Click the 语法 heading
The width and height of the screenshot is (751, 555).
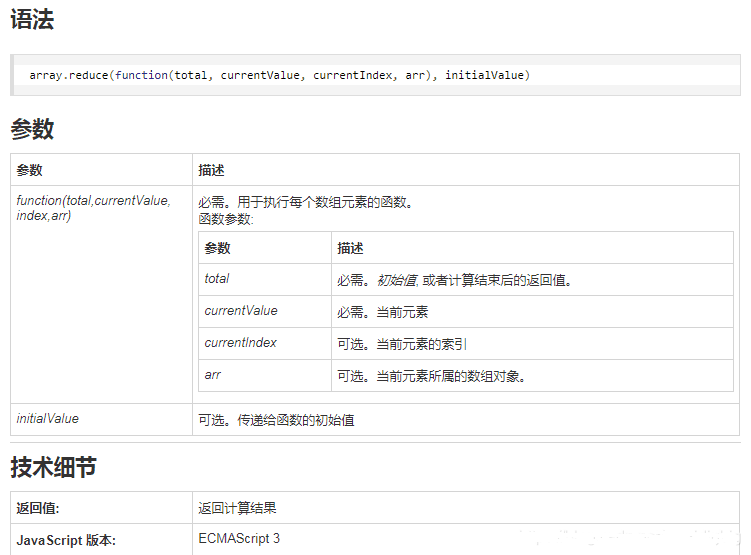pos(32,20)
